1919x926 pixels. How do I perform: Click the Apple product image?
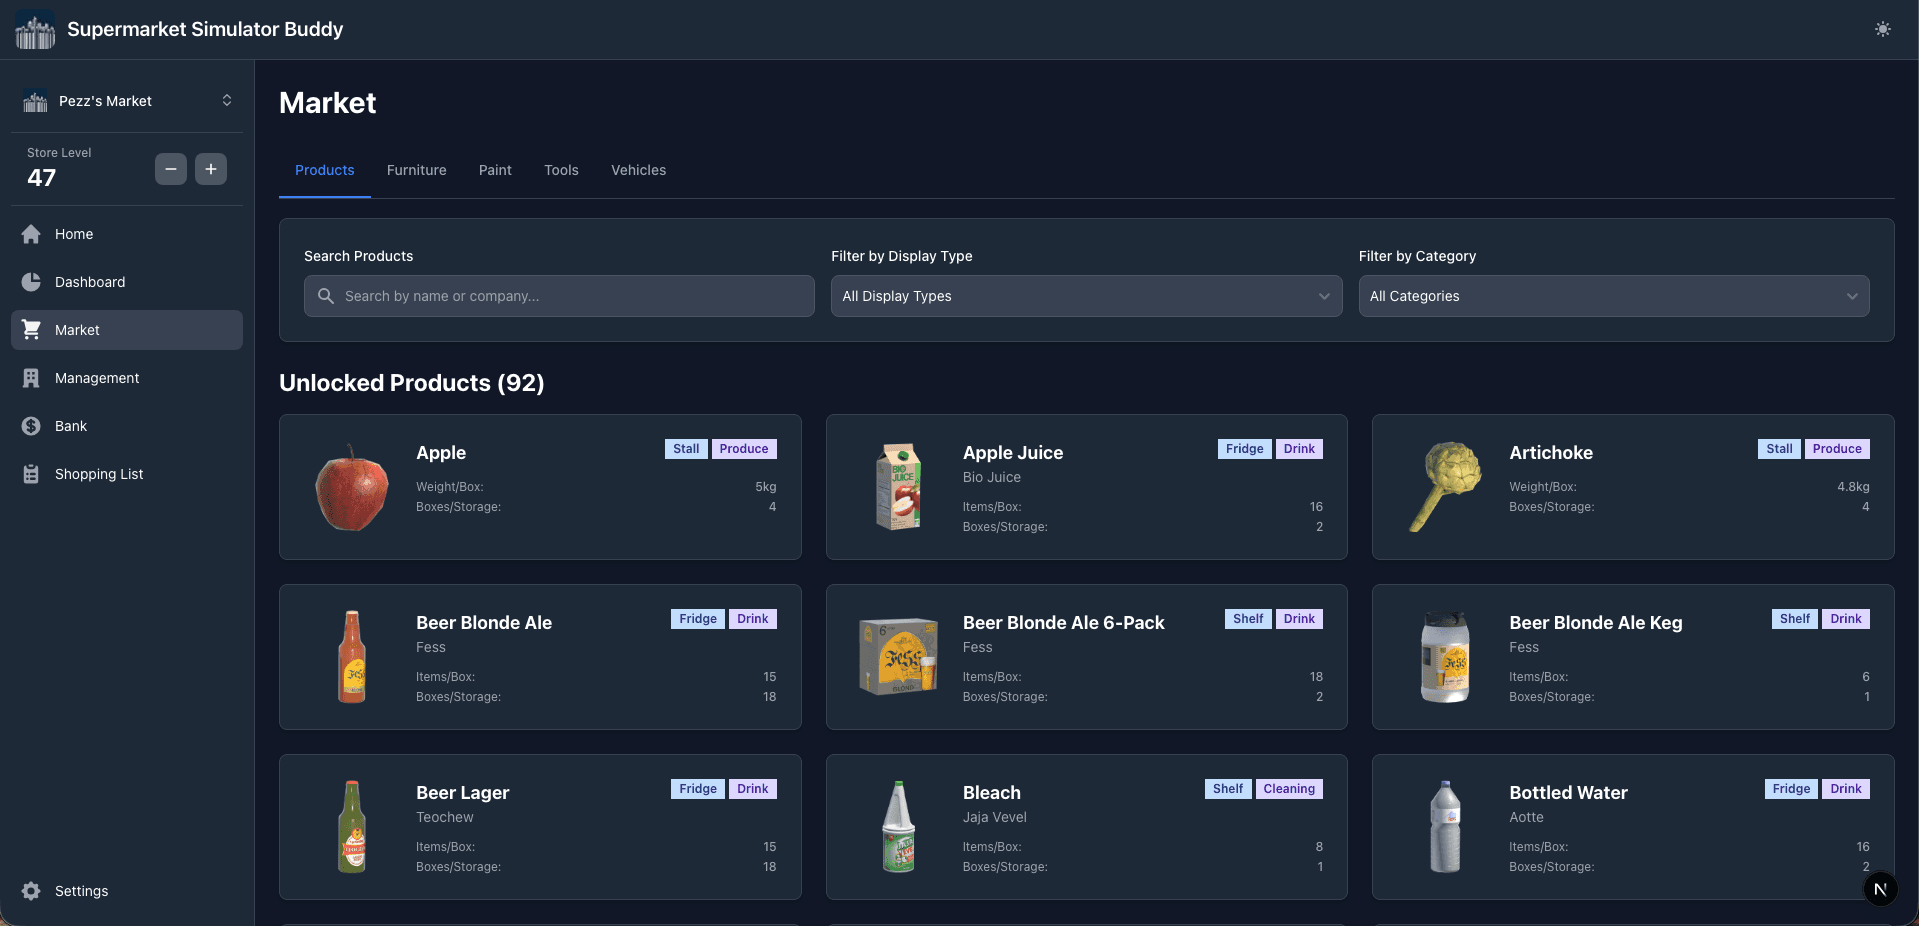351,487
